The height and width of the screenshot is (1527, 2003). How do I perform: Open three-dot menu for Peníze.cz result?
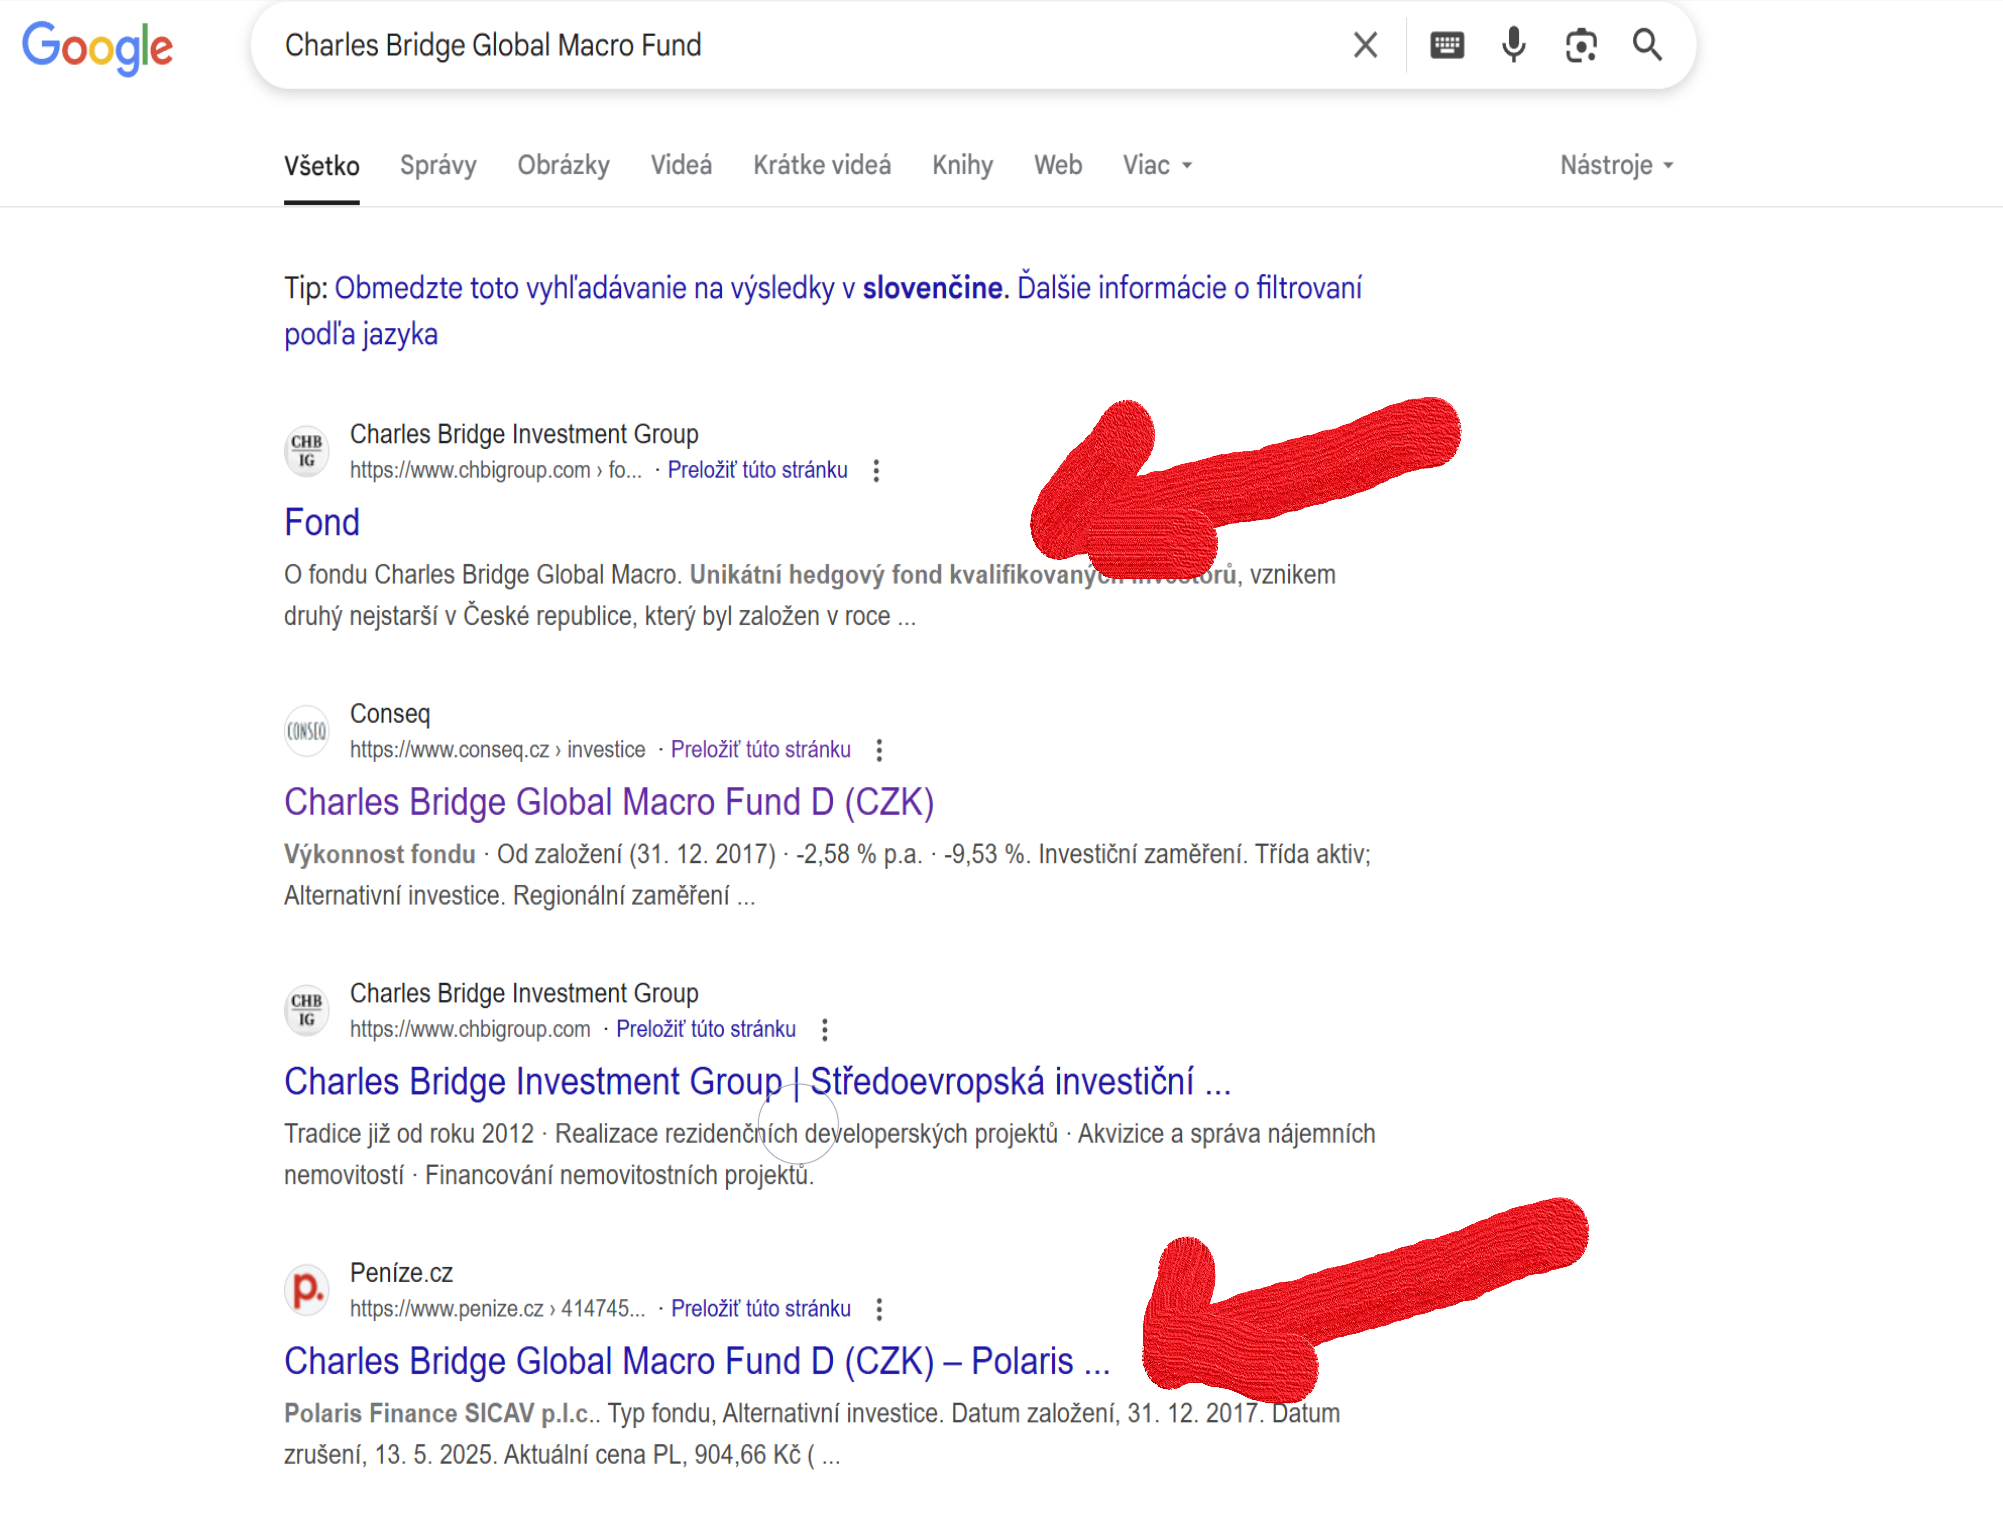pos(879,1309)
